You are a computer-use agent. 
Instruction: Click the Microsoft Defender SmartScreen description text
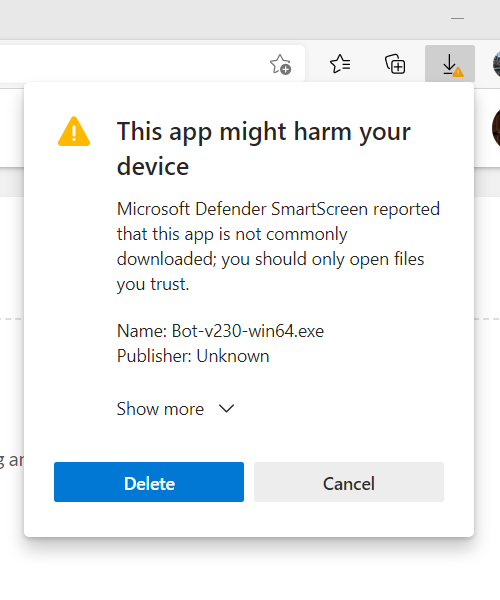278,246
